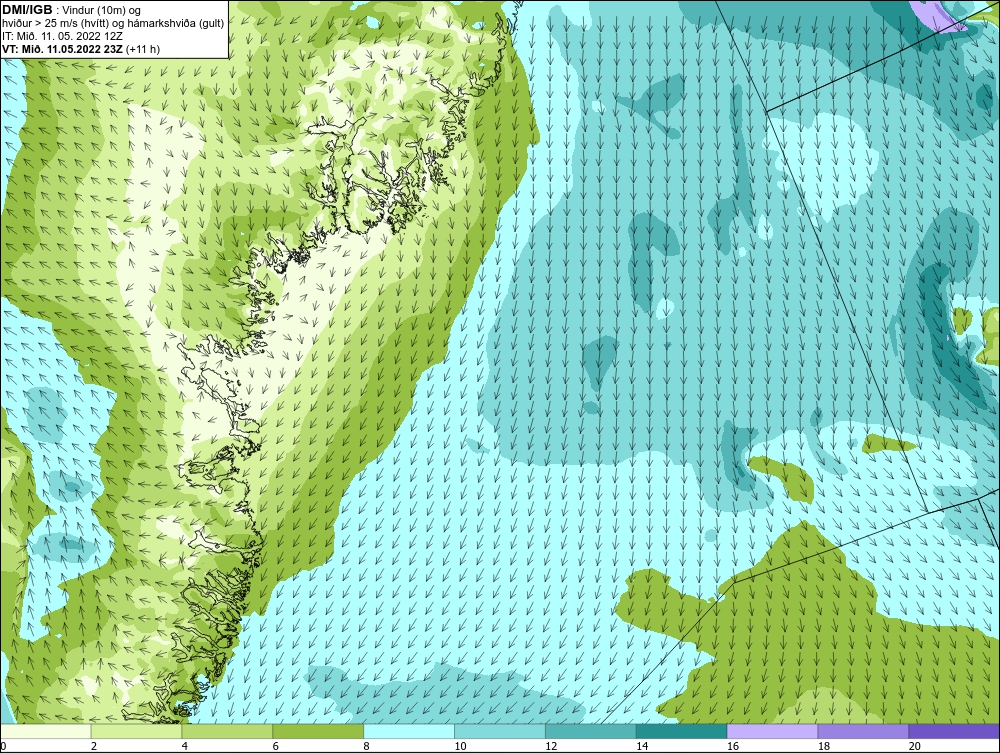
Task: Click the olive green 6–8 m/s legend swatch
Action: tap(318, 731)
